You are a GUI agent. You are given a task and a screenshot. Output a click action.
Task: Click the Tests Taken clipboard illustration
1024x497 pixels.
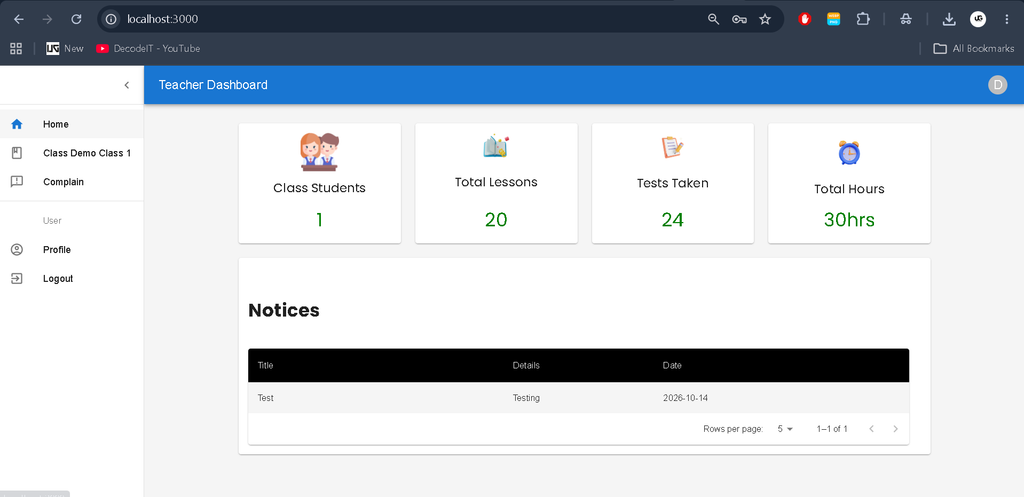(x=673, y=147)
